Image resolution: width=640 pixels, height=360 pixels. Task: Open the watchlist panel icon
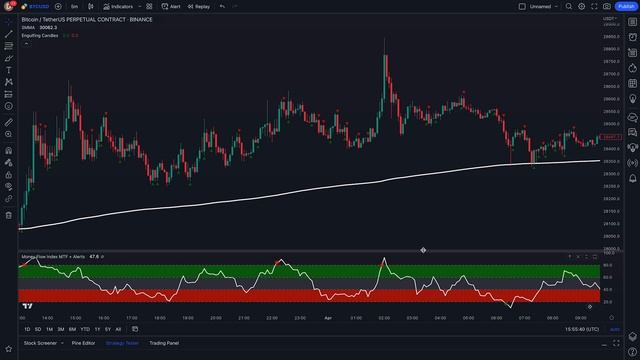click(633, 22)
